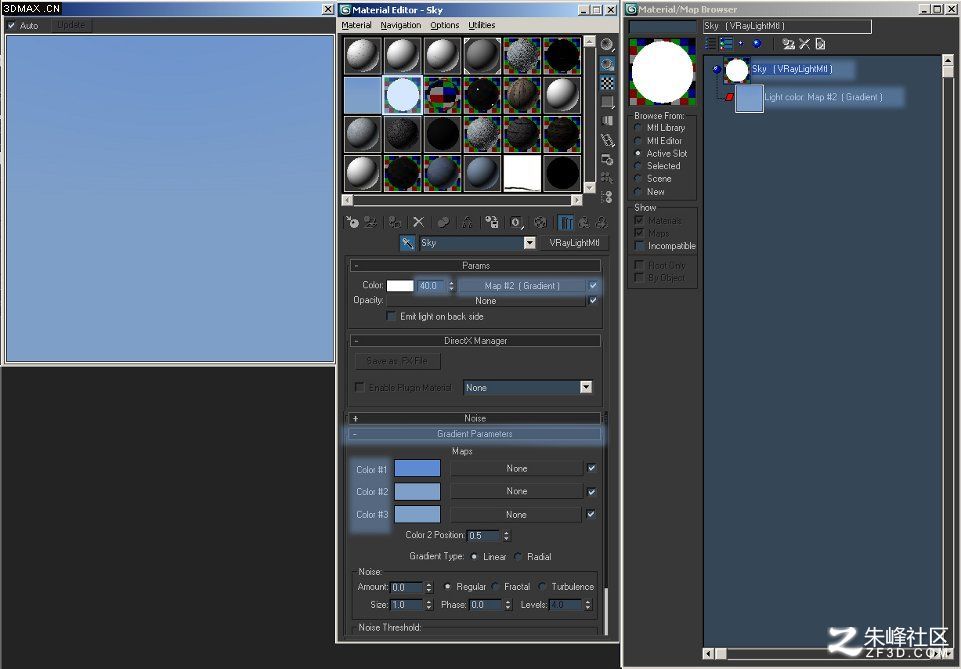Select Sky (VRayLightMtl) in browser tree
Screen dimensions: 961x669
(792, 69)
